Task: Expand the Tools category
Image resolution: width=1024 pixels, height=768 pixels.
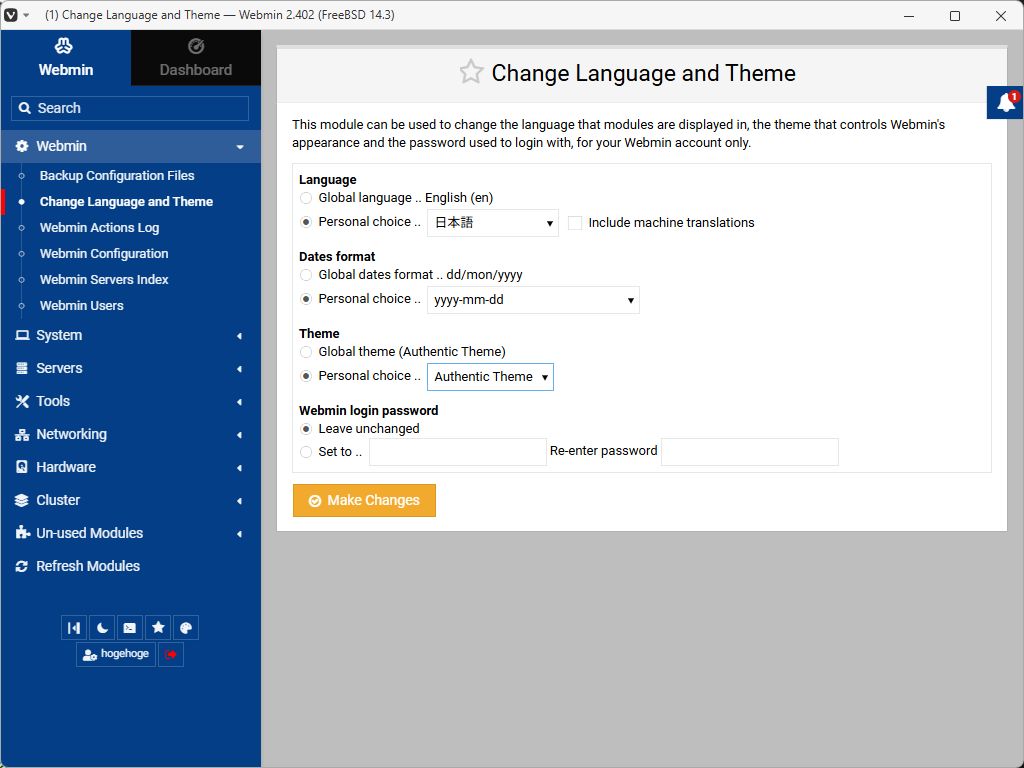Action: pos(131,402)
